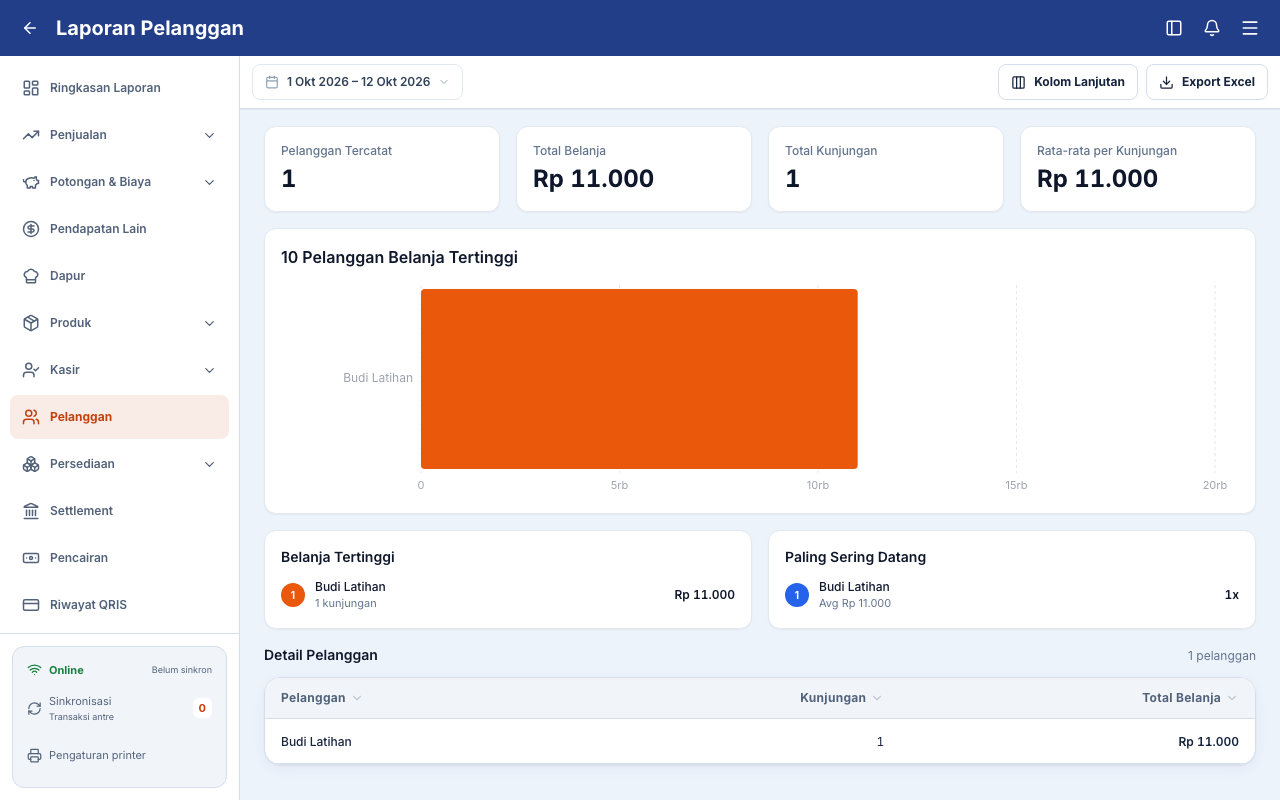Click the blue rank 1 badge
Viewport: 1280px width, 800px height.
pyautogui.click(x=797, y=595)
